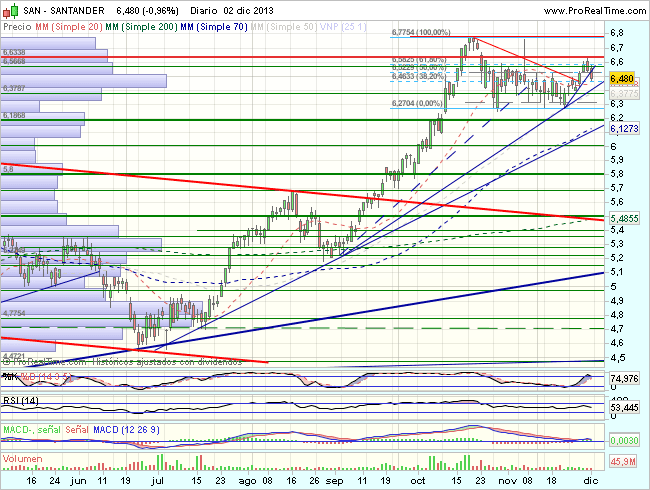Click the date 02 dic 2013
Screen dimensions: 650x490
pyautogui.click(x=248, y=11)
